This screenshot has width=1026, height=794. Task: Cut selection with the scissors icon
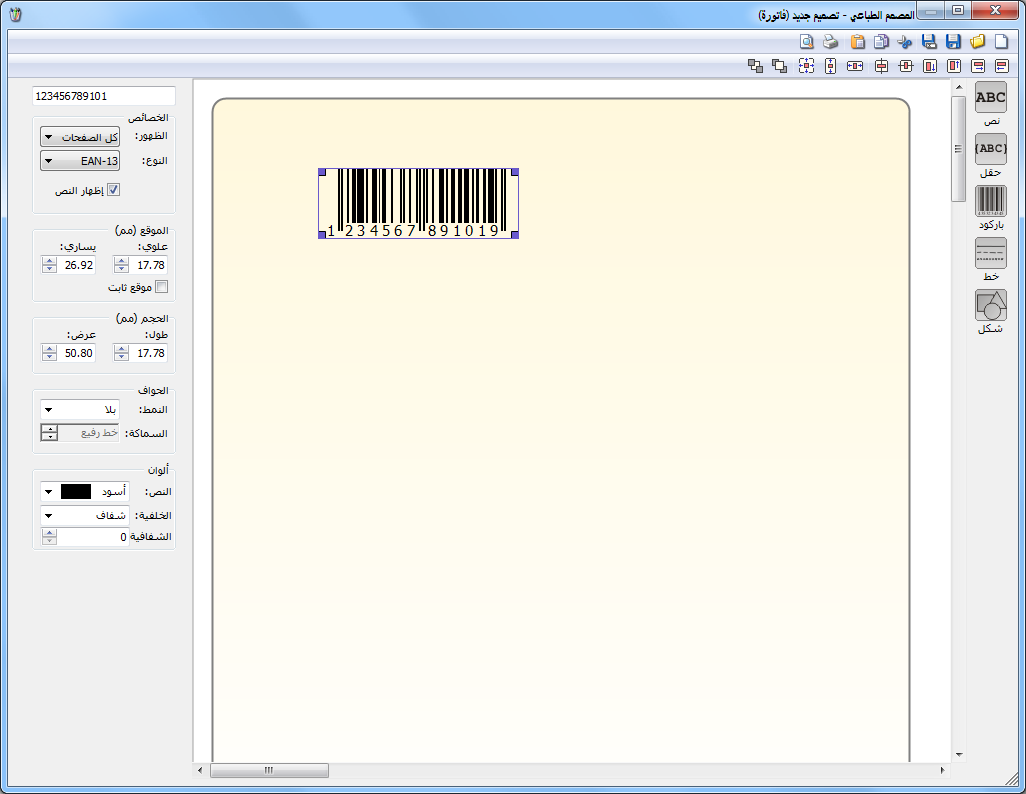905,42
